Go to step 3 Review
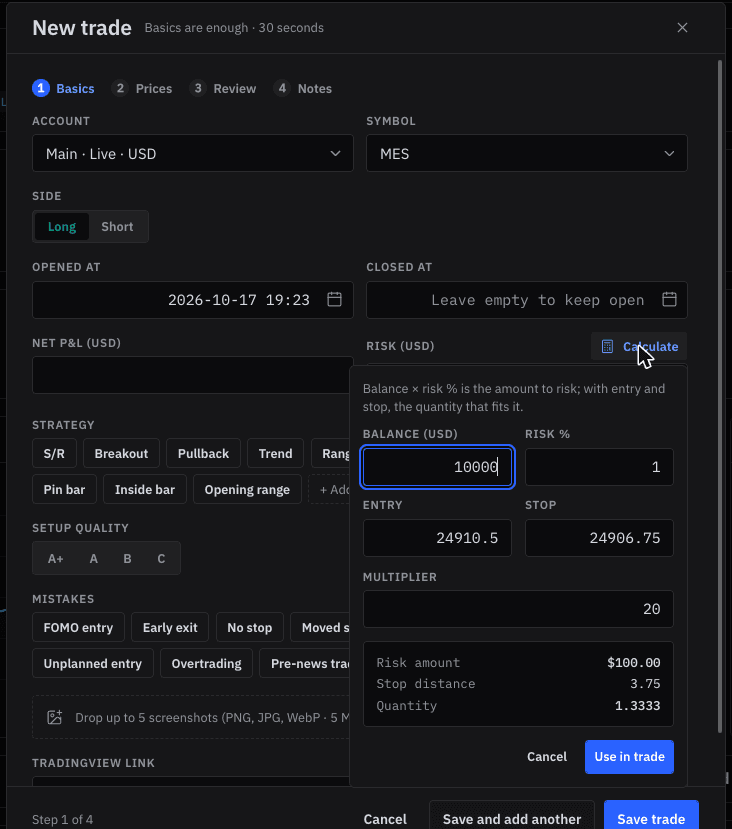This screenshot has width=732, height=829. [x=223, y=88]
